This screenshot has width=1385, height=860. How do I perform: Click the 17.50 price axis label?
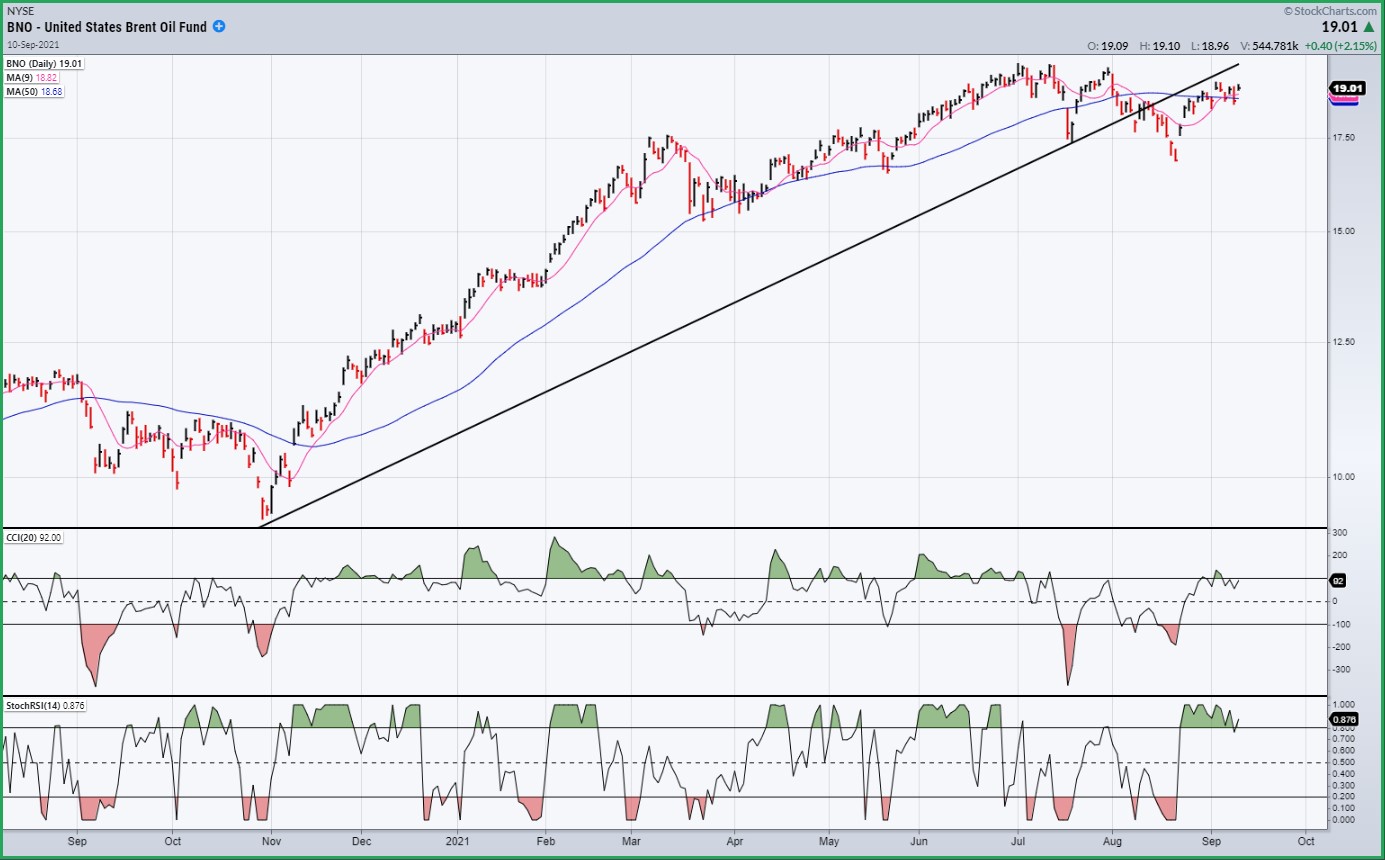pyautogui.click(x=1343, y=137)
